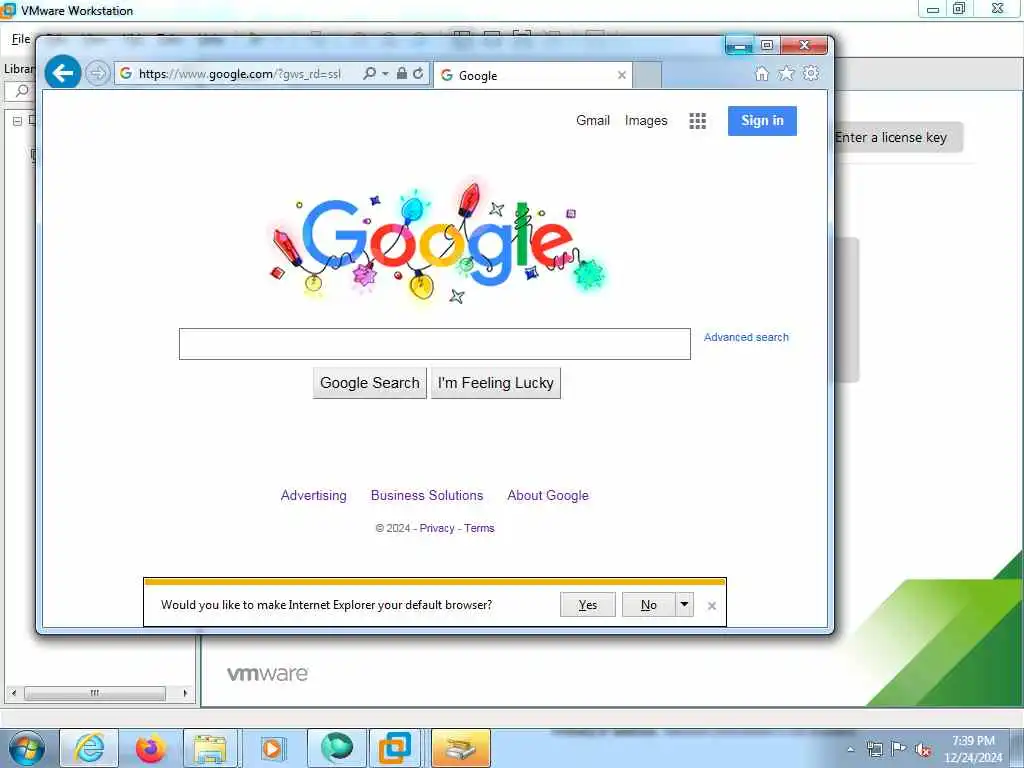Screen dimensions: 1024x768
Task: Open the Business Solutions link
Action: coord(427,496)
